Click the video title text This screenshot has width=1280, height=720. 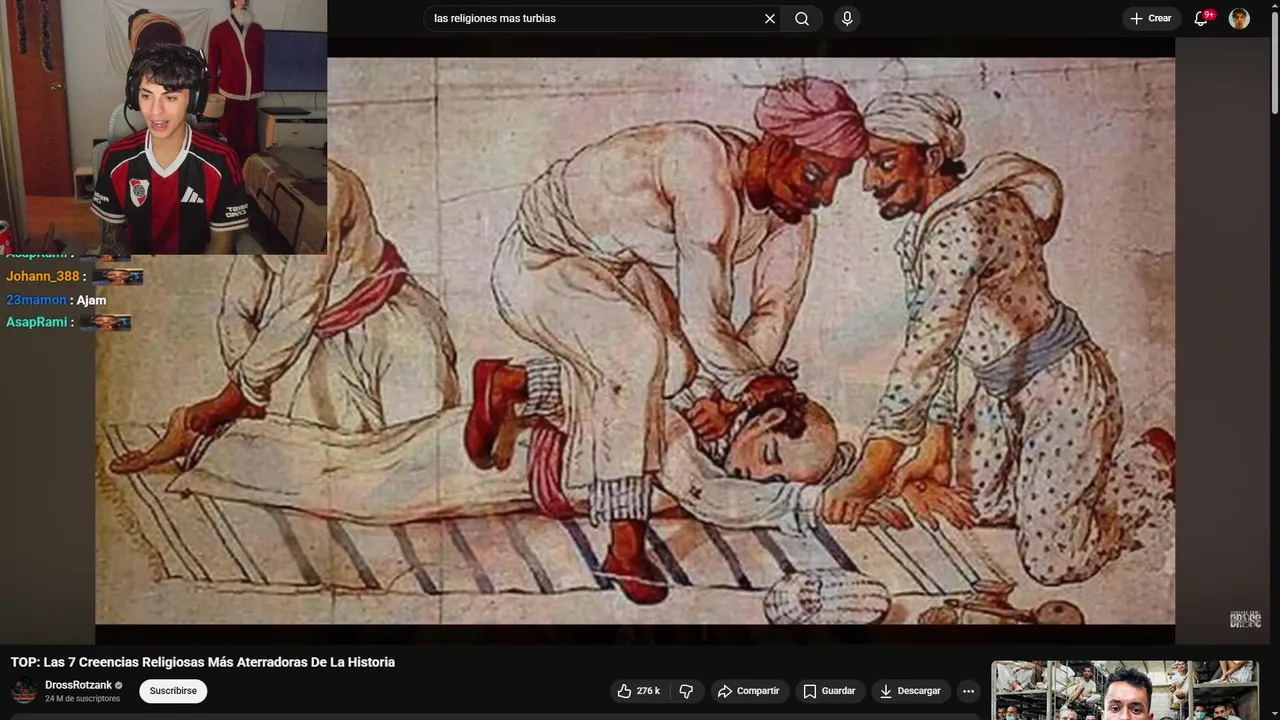point(203,662)
